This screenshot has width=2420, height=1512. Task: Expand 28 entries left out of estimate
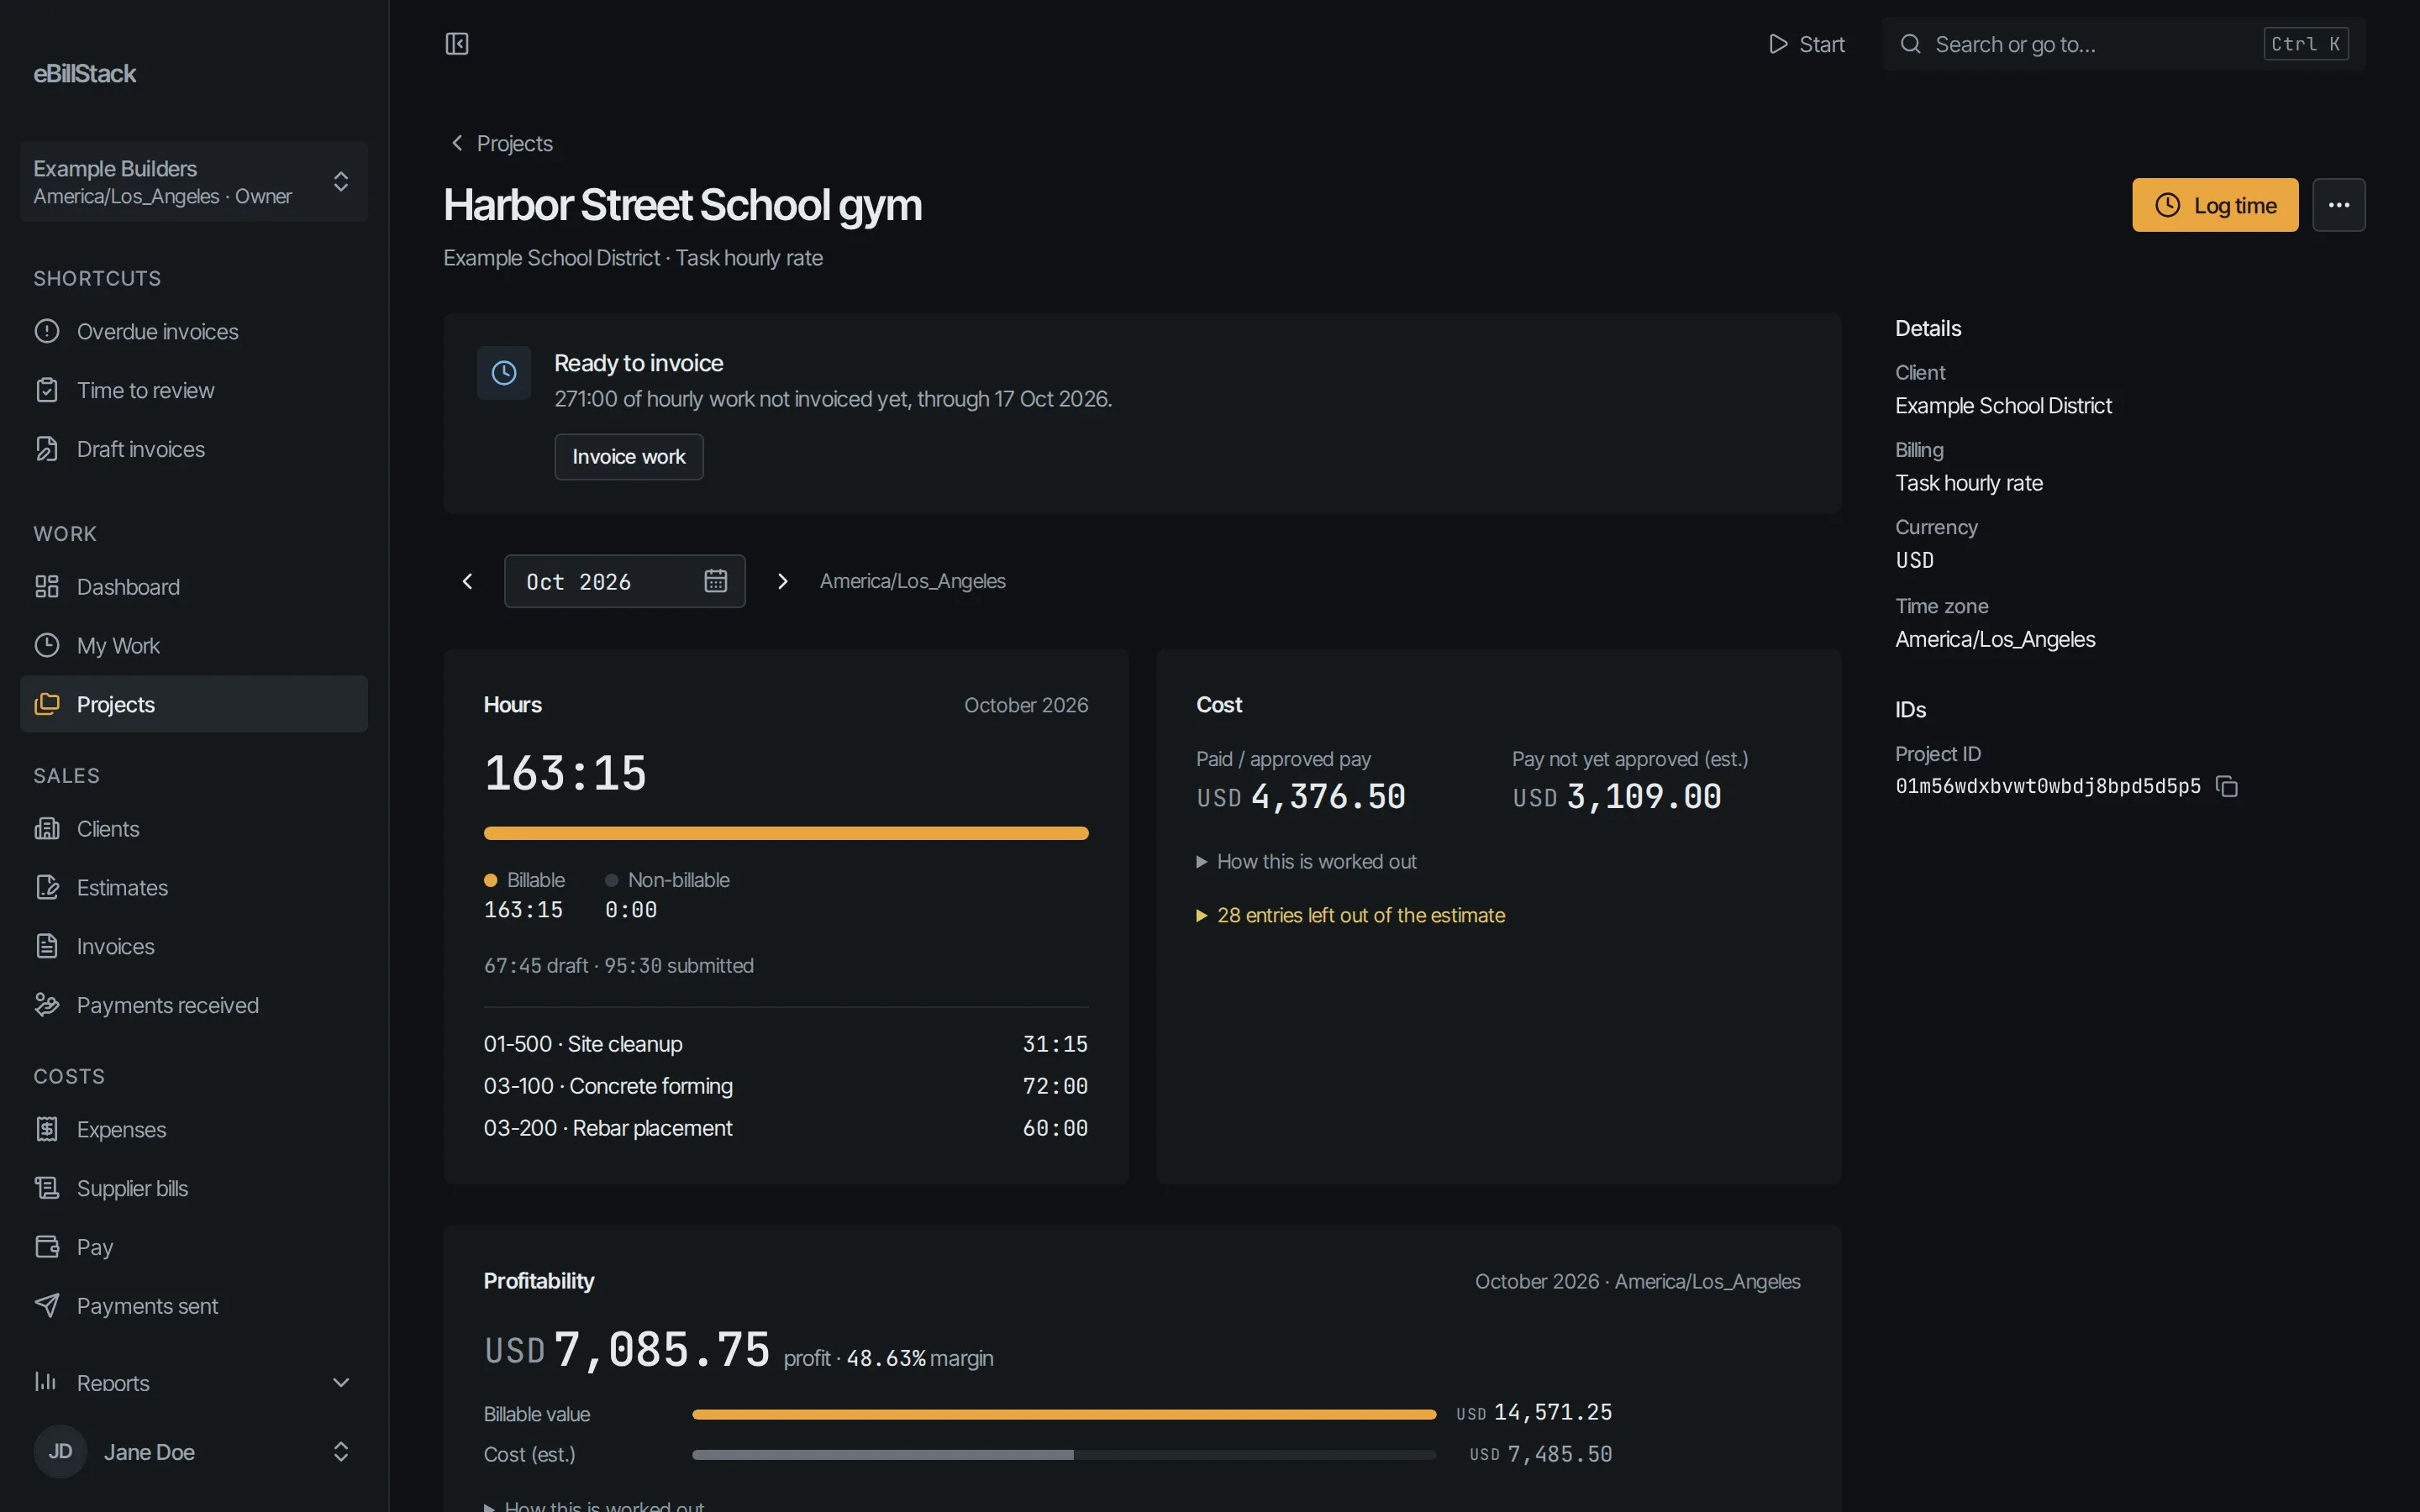[1351, 916]
